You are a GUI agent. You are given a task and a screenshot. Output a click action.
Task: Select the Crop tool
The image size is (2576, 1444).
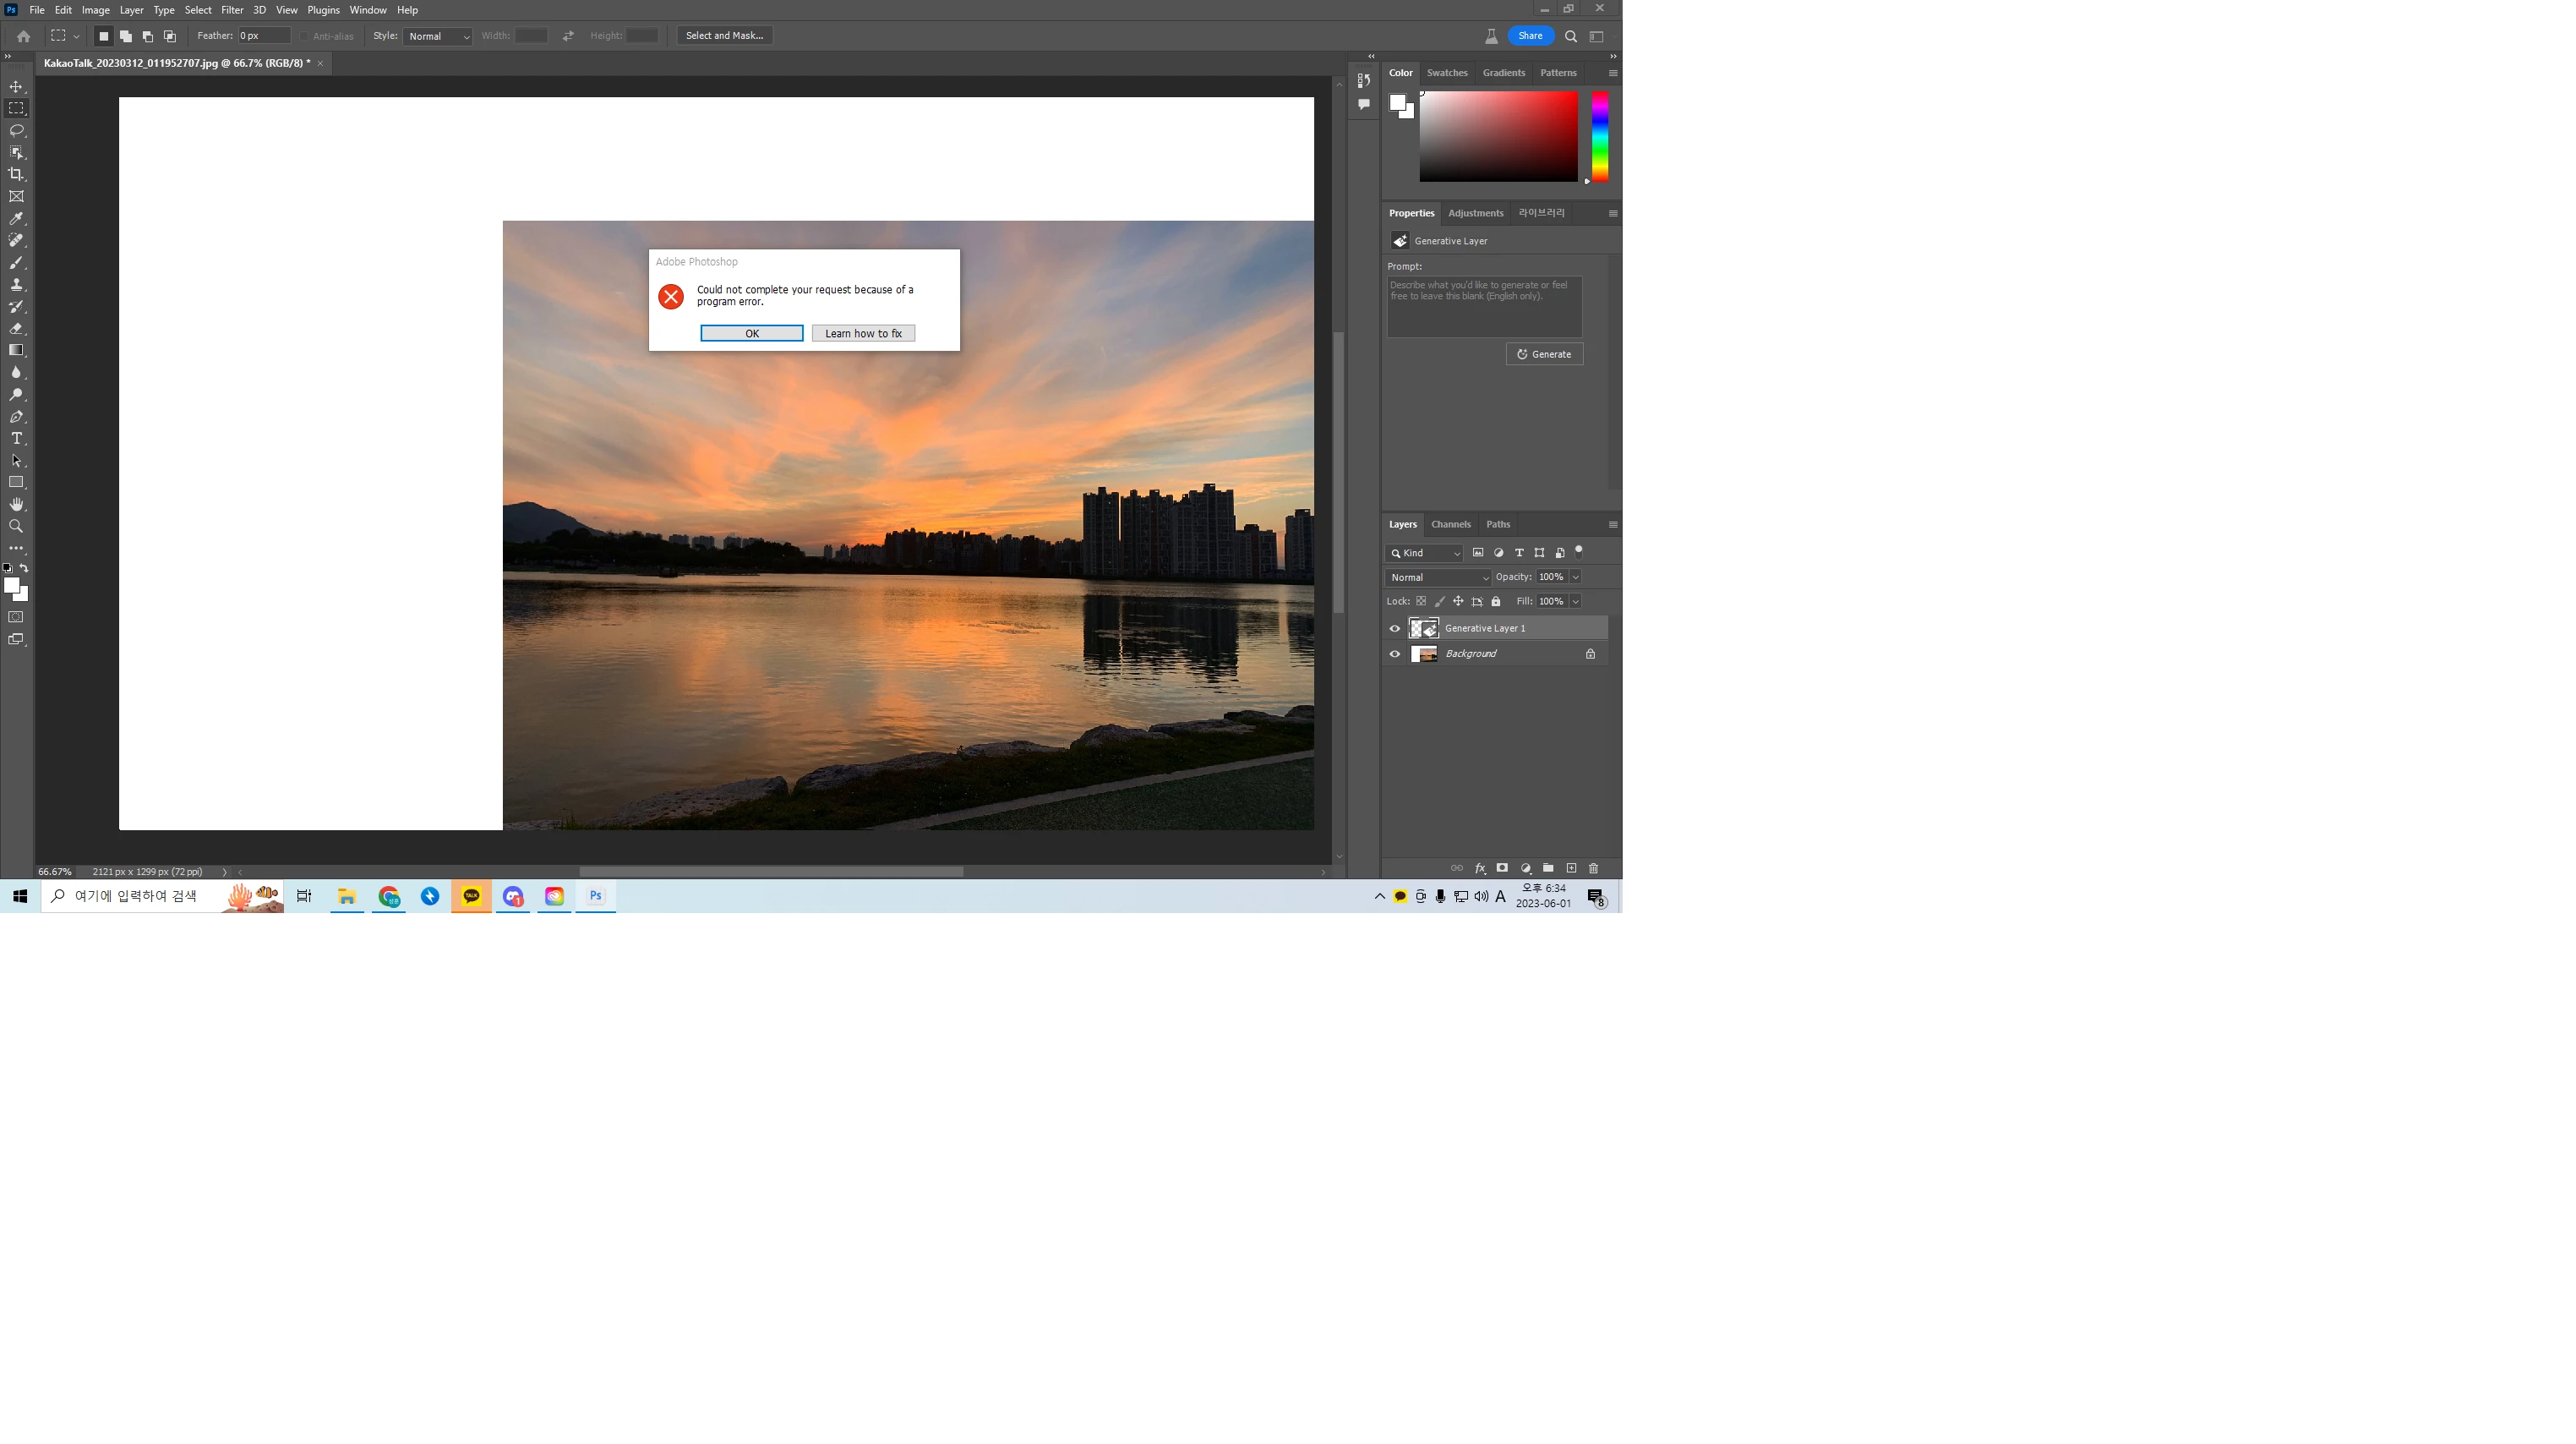click(x=16, y=175)
